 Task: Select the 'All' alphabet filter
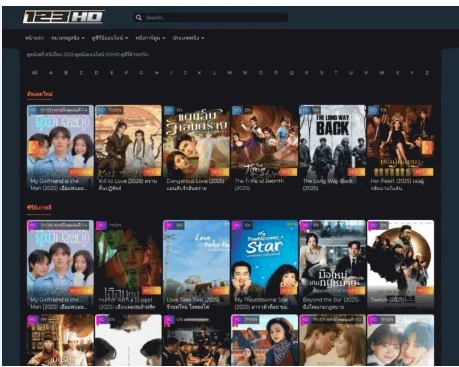pyautogui.click(x=34, y=72)
